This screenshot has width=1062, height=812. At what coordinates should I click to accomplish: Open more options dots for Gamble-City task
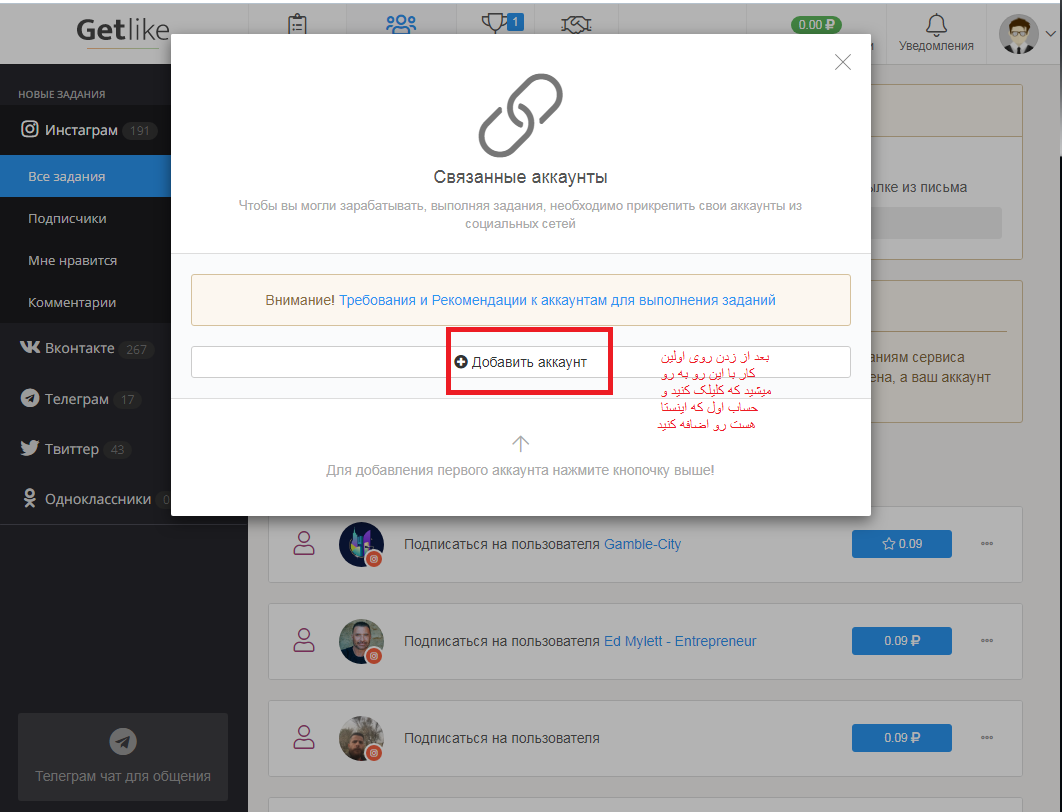click(987, 544)
